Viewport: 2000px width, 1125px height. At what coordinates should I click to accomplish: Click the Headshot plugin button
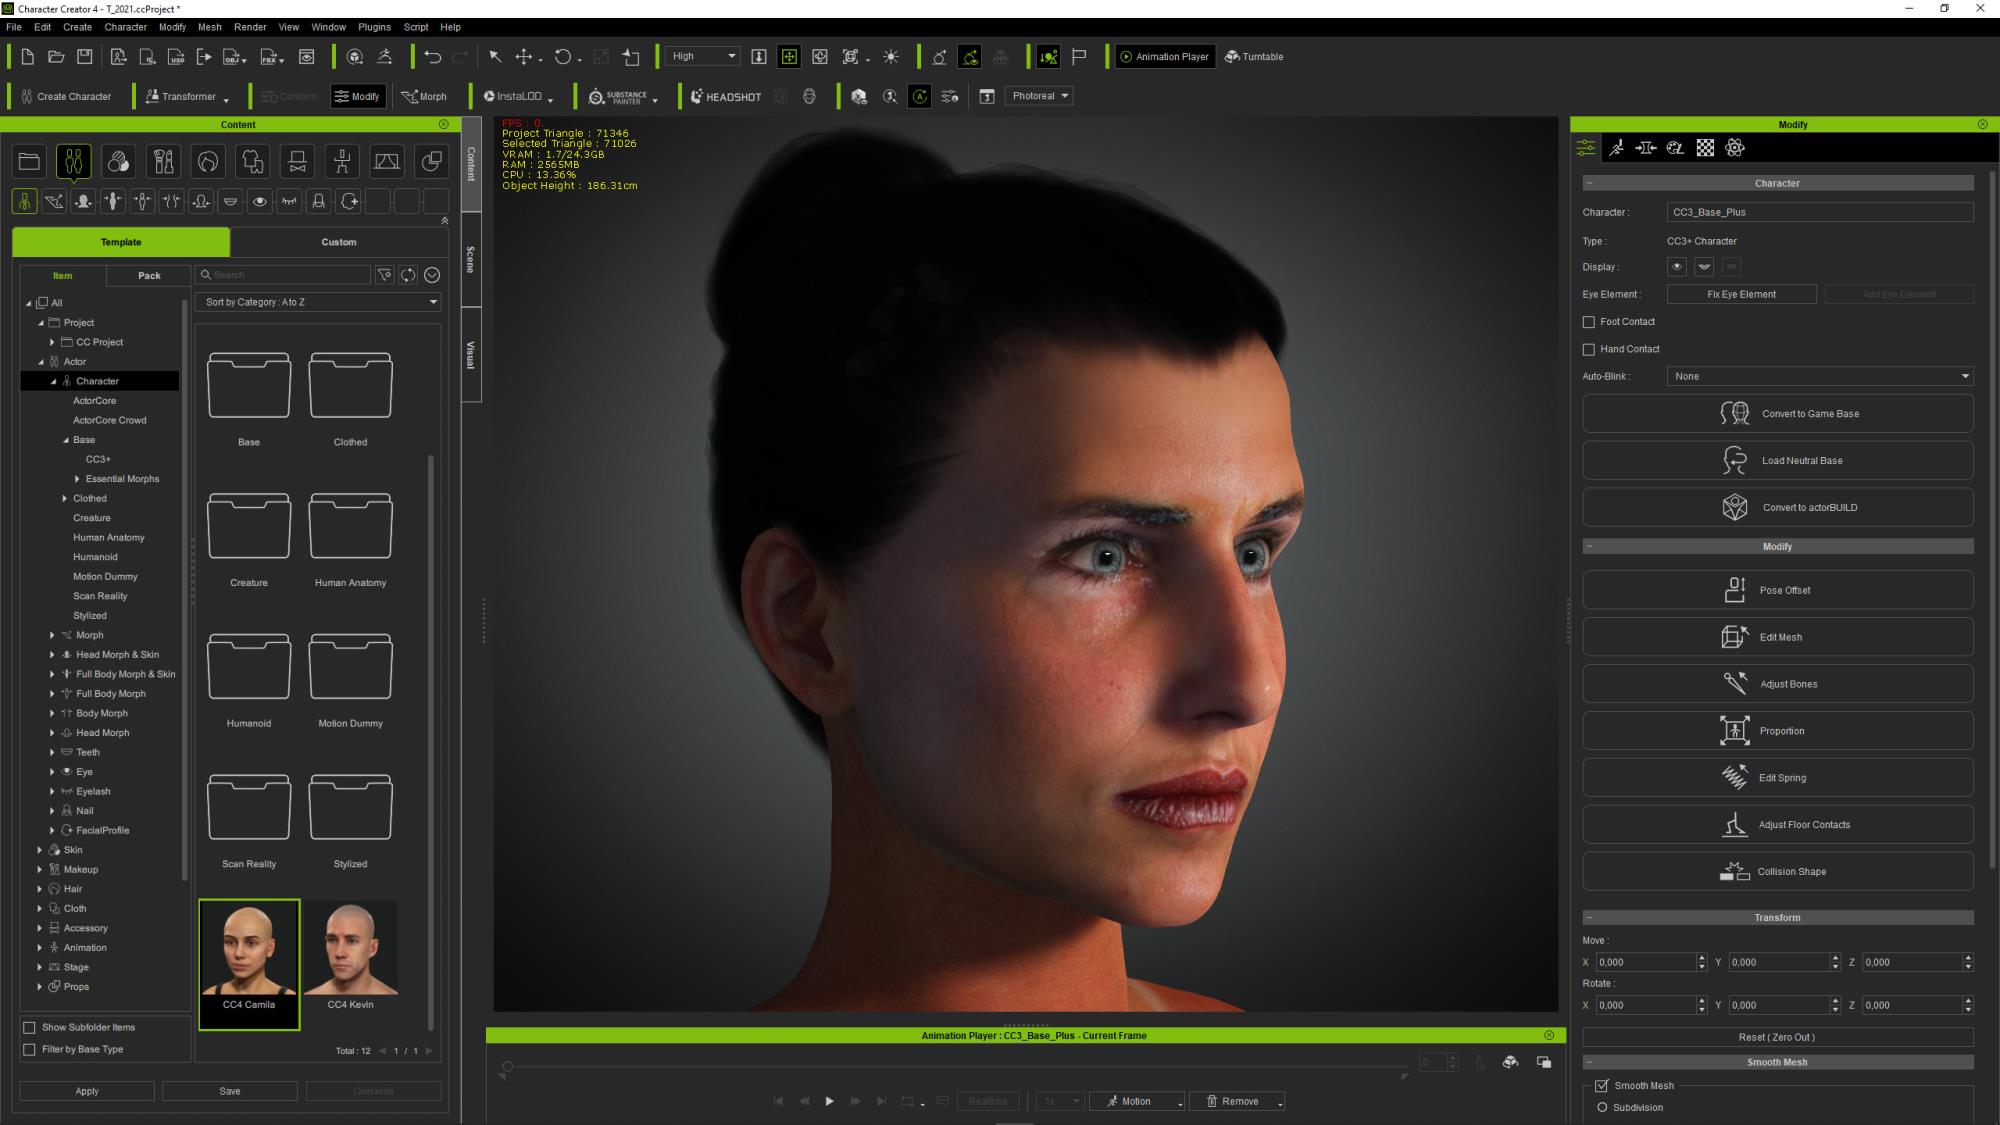(x=726, y=97)
